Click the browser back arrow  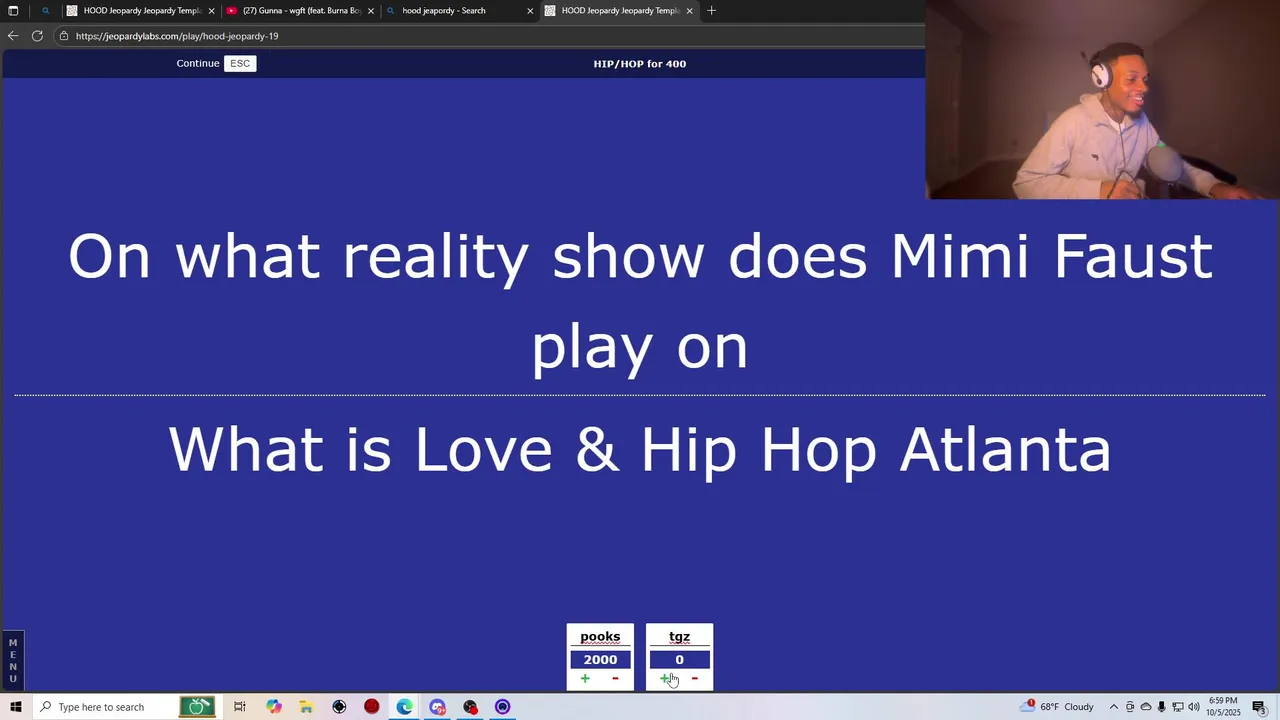tap(13, 36)
